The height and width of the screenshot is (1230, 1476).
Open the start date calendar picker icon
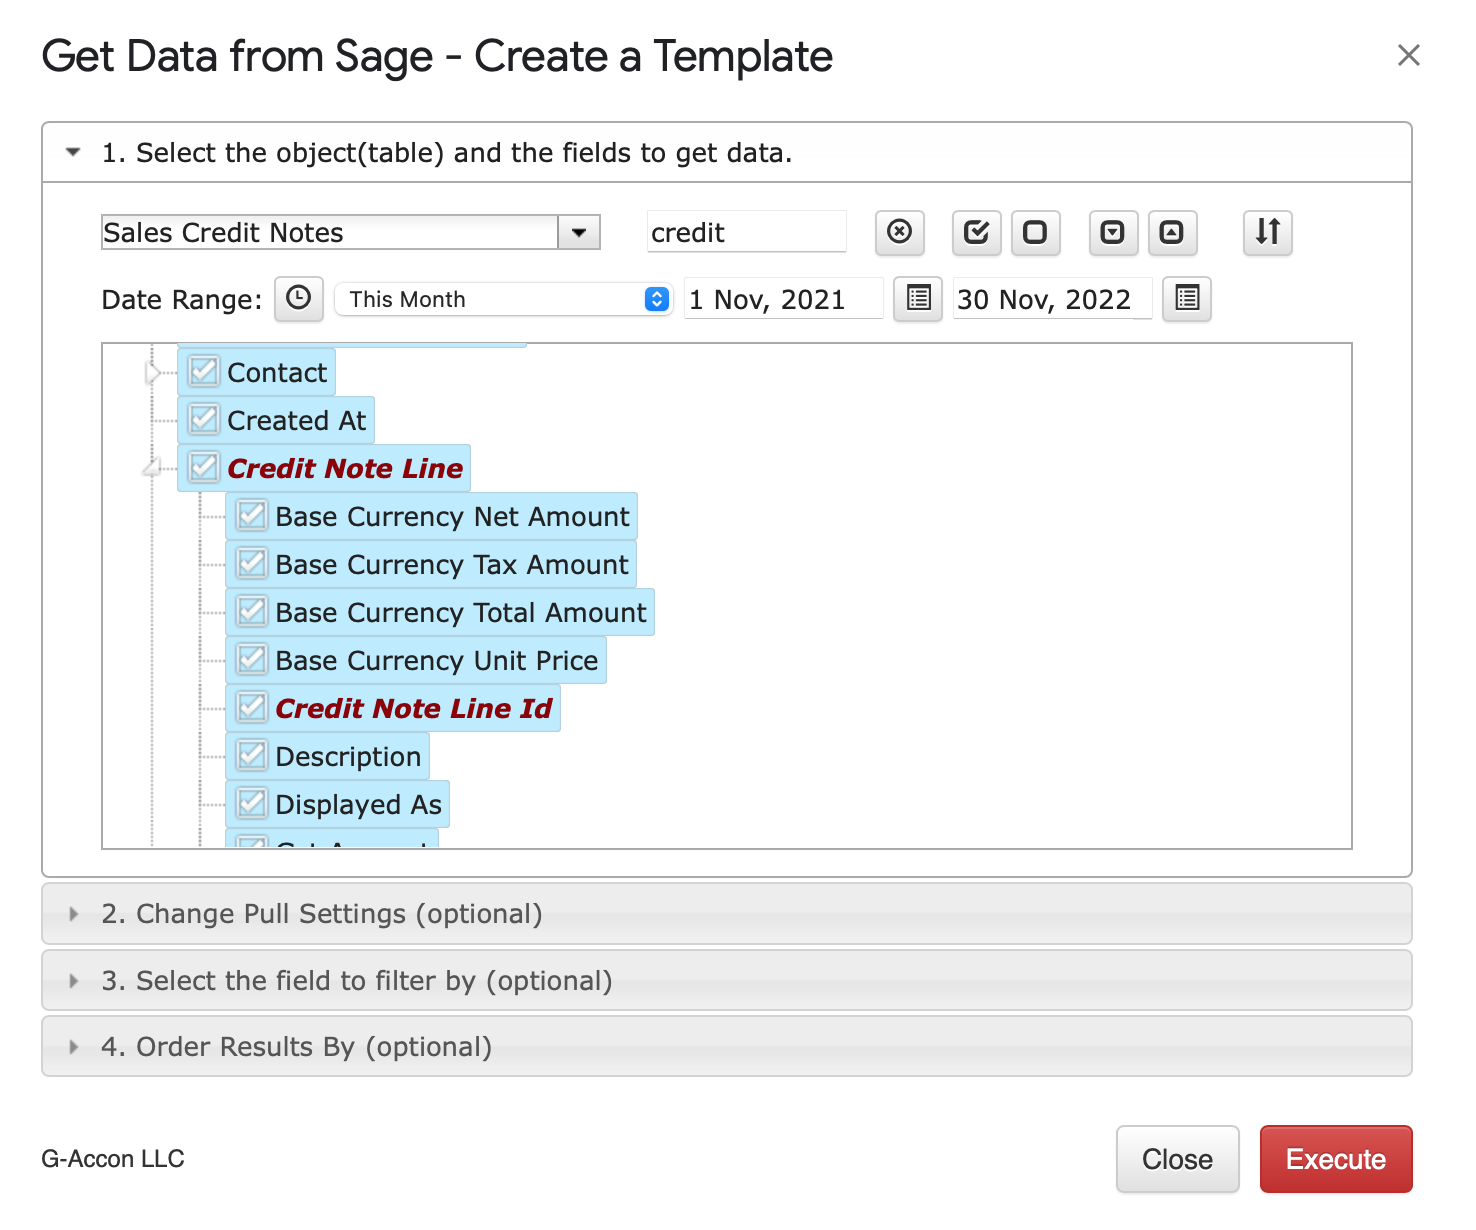click(917, 298)
